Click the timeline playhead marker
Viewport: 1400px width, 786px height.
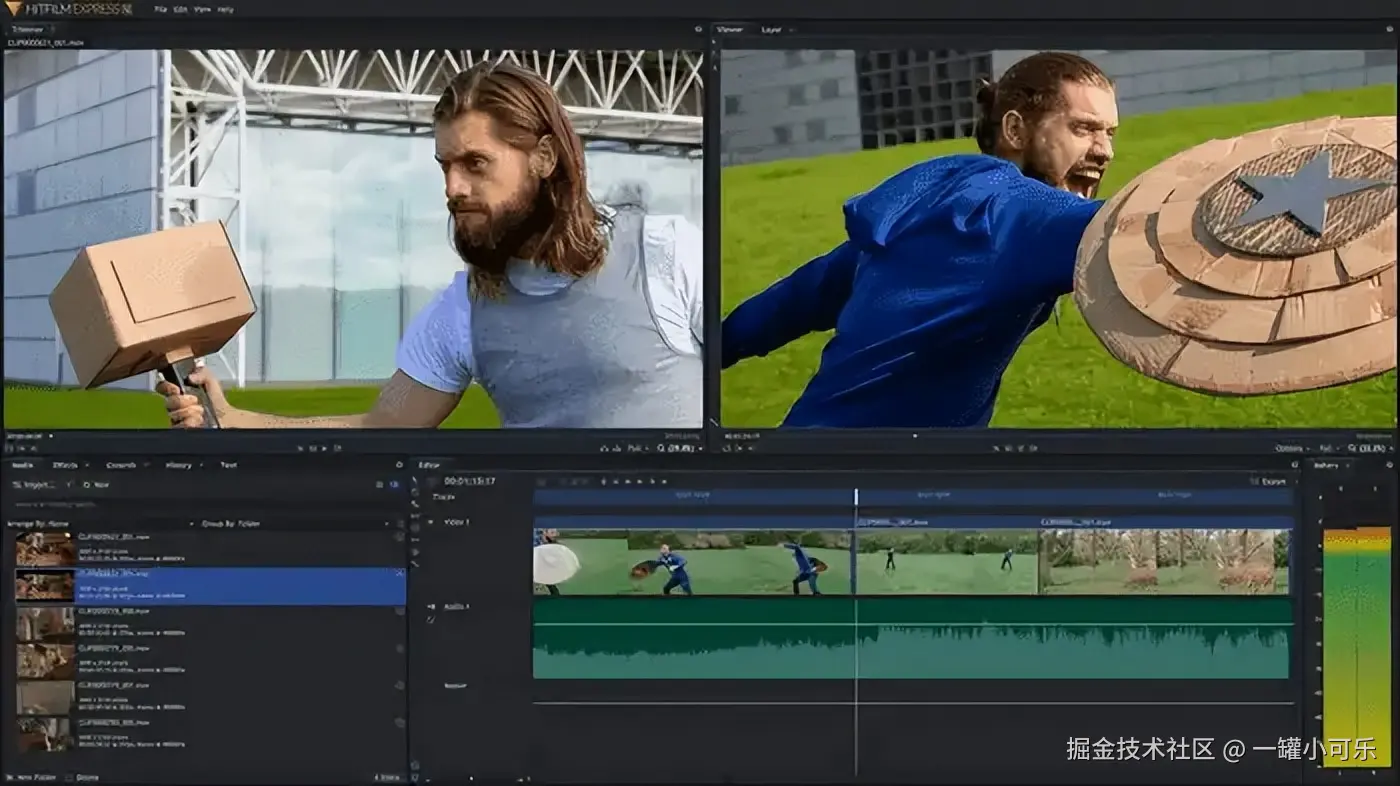[856, 496]
